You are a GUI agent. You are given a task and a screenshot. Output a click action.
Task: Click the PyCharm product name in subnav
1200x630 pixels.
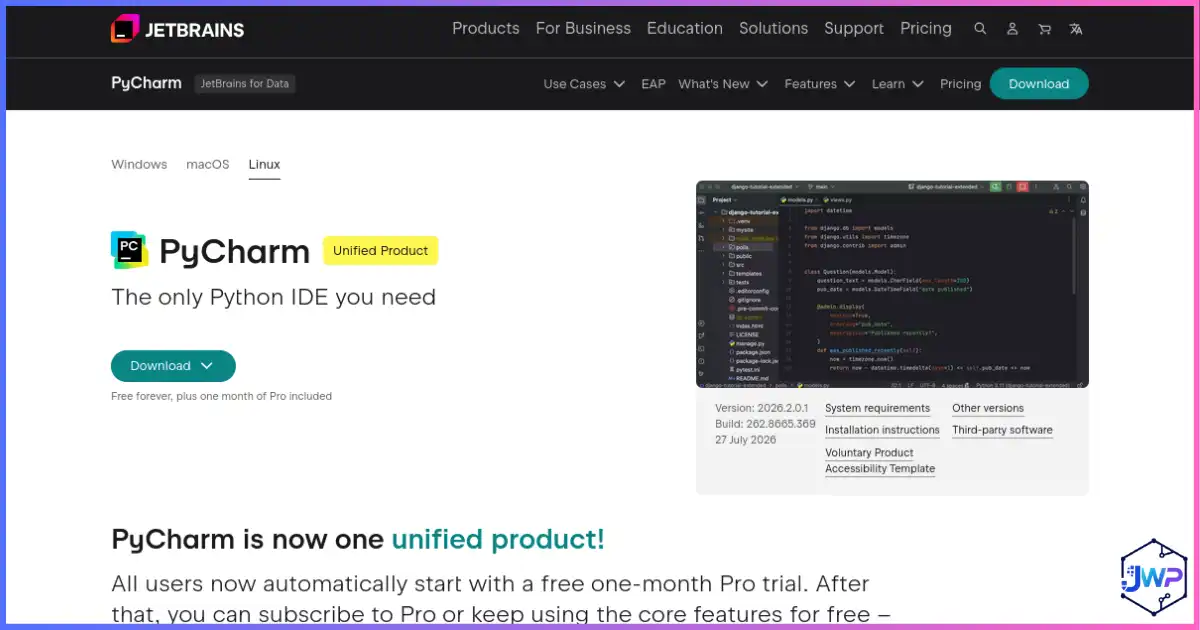click(146, 83)
